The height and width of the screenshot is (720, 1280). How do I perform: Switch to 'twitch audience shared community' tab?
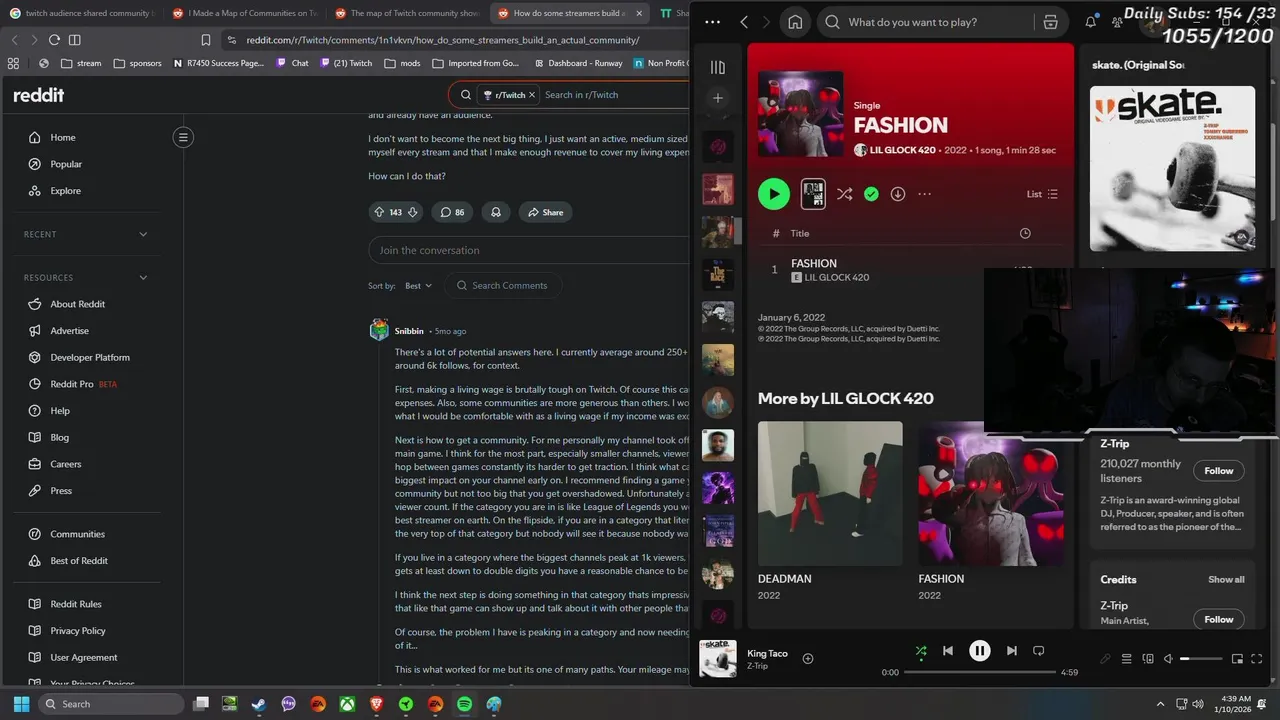click(82, 13)
